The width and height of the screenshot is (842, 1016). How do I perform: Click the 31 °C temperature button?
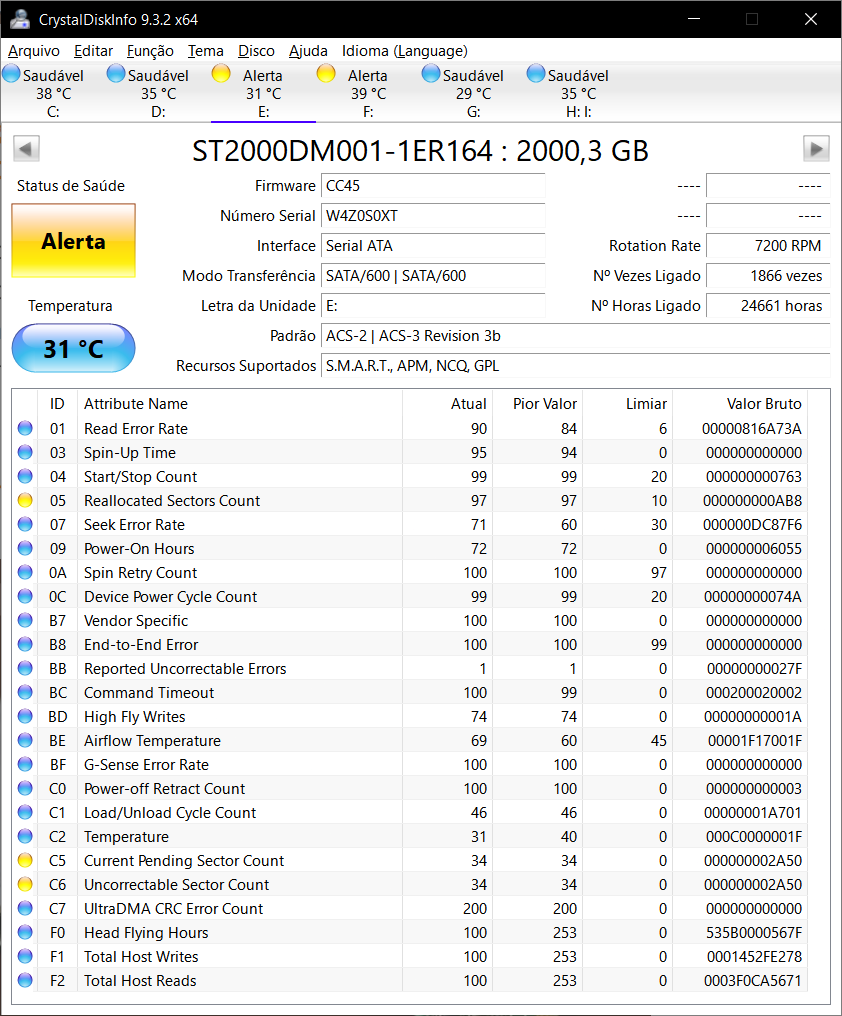pos(73,349)
